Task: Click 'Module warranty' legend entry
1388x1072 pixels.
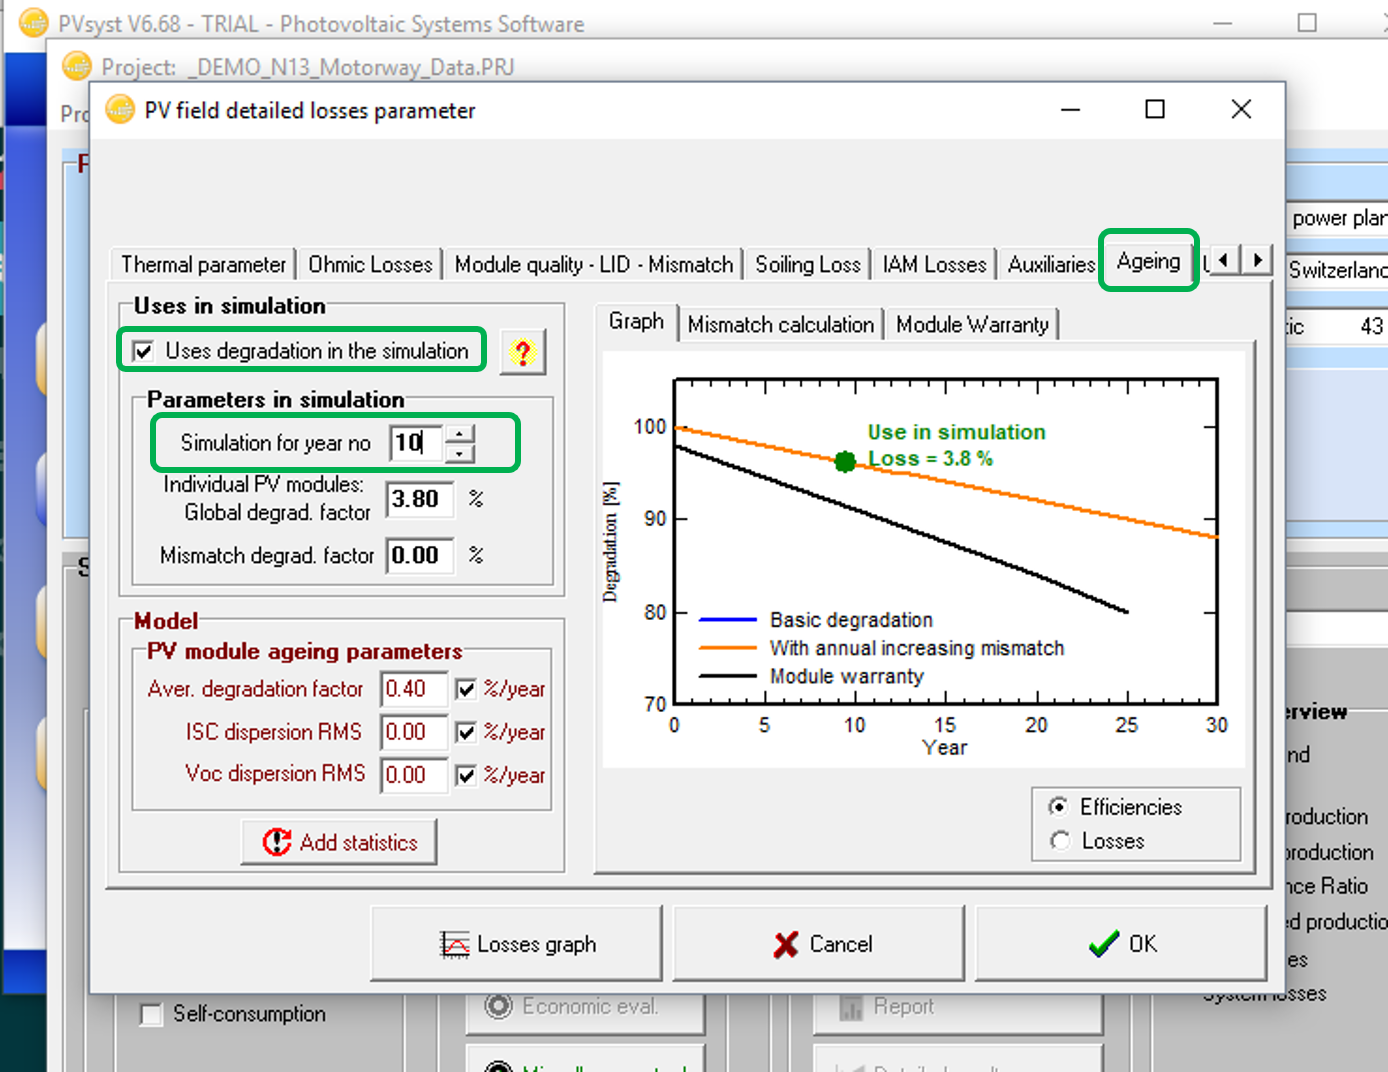Action: [x=812, y=676]
